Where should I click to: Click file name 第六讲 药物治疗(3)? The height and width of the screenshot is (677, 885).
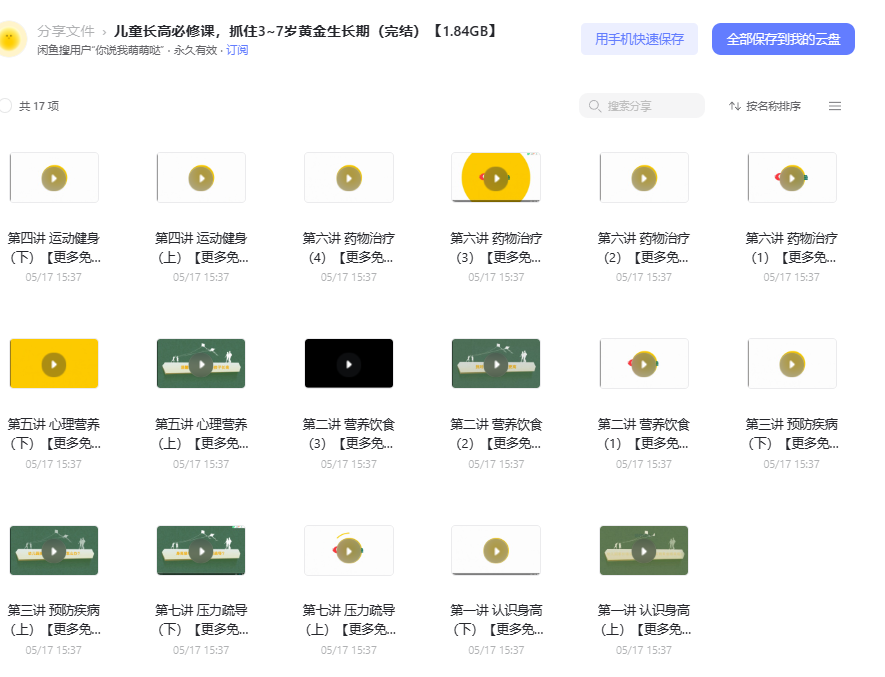[496, 247]
